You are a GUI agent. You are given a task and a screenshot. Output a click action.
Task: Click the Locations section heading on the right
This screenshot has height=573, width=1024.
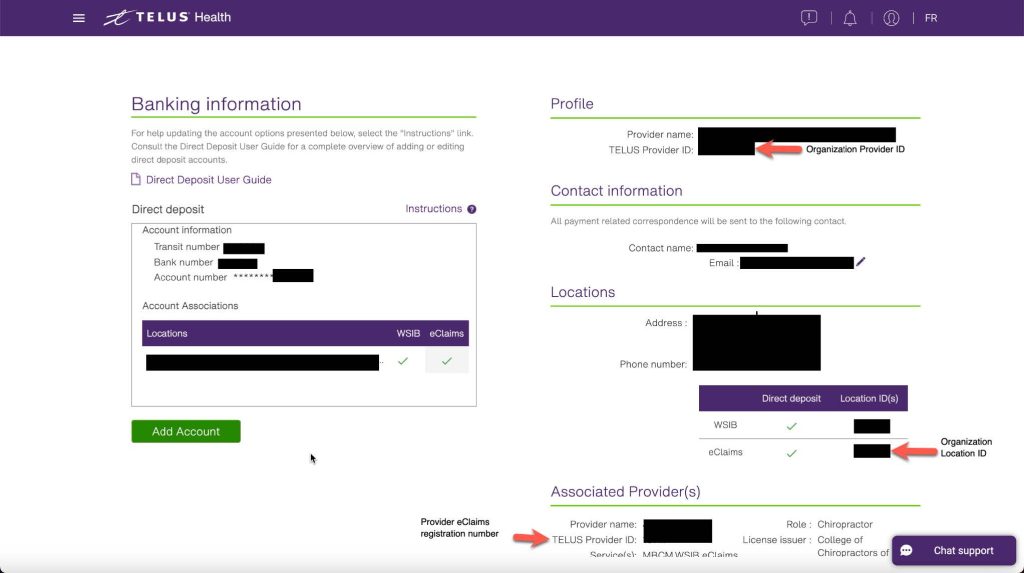pyautogui.click(x=583, y=292)
